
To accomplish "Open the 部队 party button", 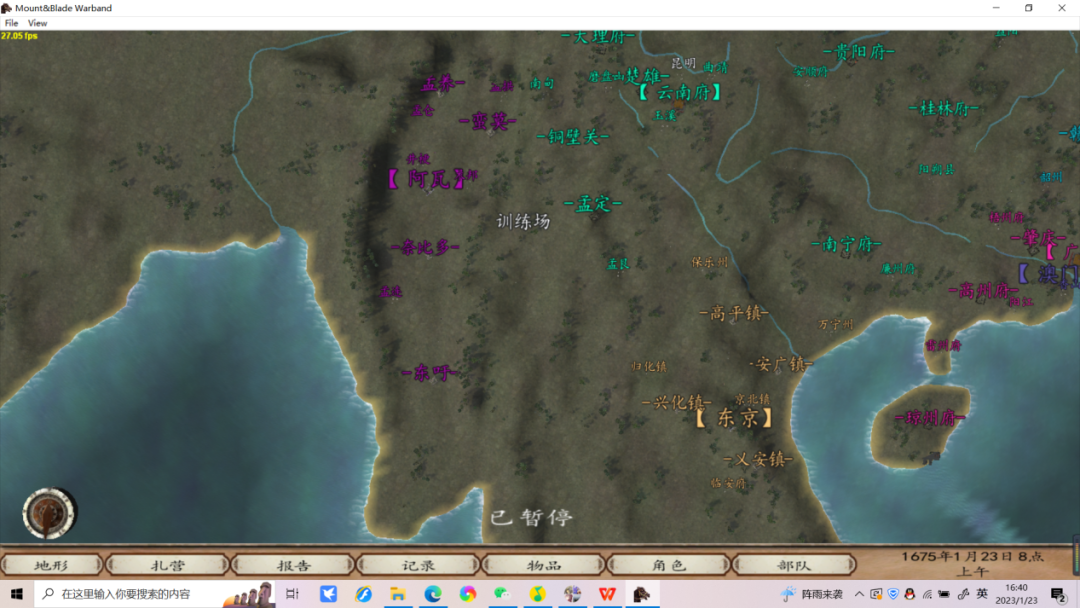I will pyautogui.click(x=794, y=565).
